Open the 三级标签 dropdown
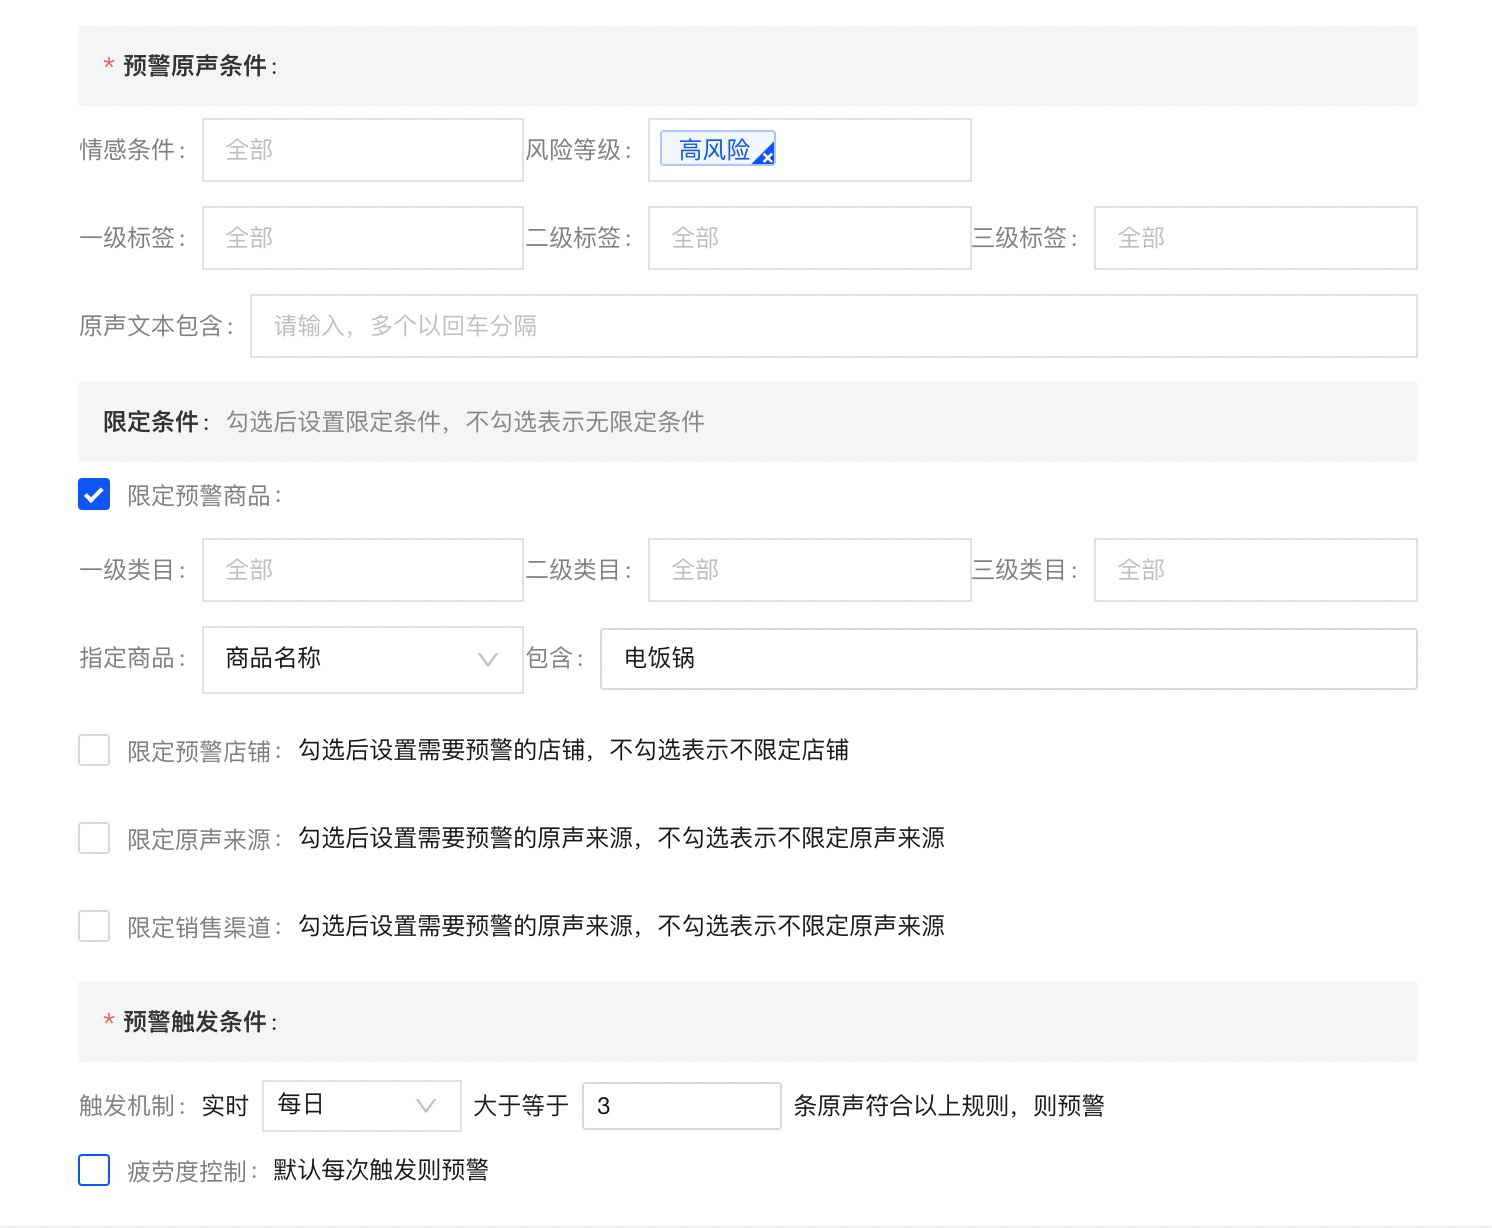 [x=1256, y=238]
